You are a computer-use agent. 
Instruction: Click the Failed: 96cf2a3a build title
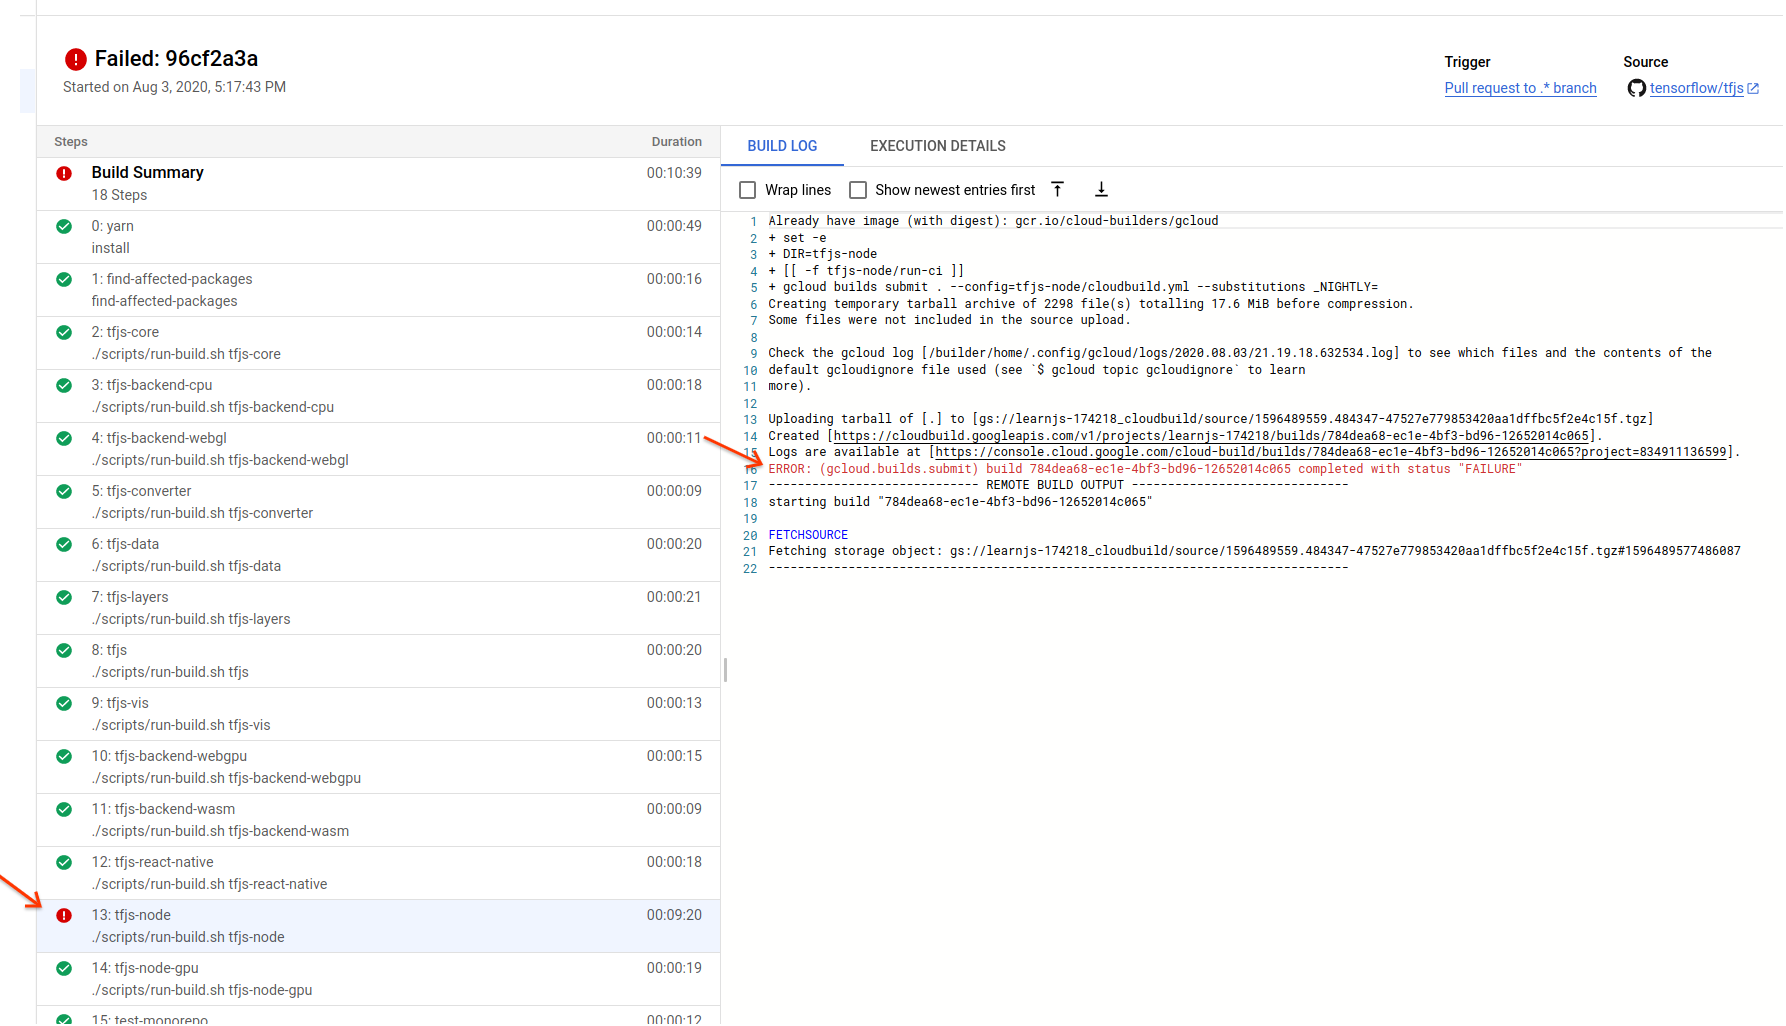coord(176,59)
